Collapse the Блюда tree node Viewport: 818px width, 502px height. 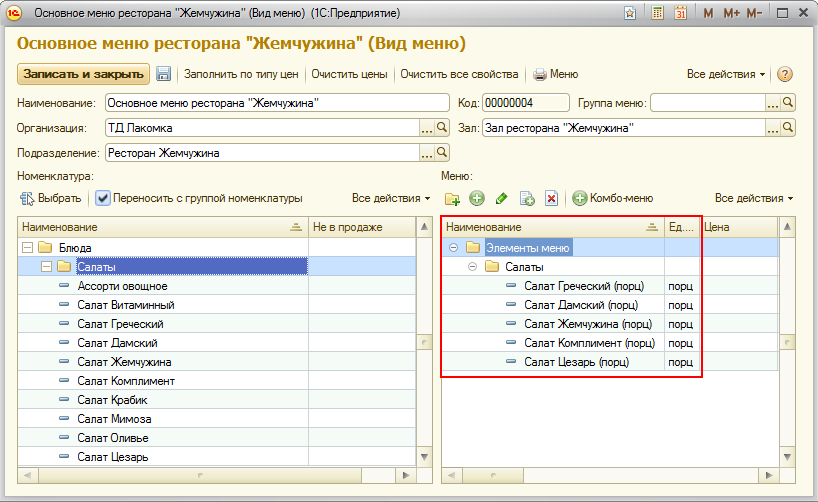[x=28, y=247]
